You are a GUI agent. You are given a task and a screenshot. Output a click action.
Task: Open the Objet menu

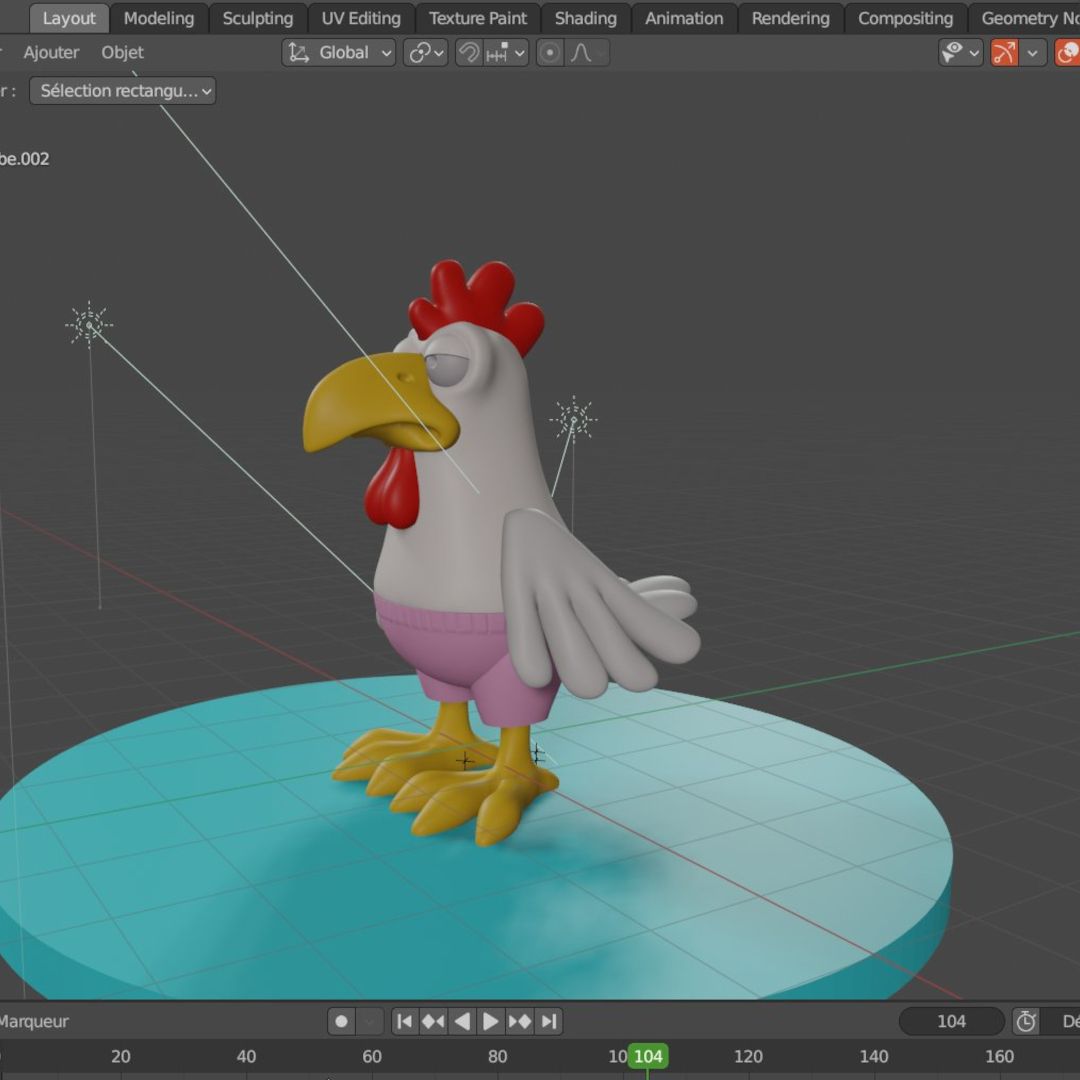click(123, 52)
